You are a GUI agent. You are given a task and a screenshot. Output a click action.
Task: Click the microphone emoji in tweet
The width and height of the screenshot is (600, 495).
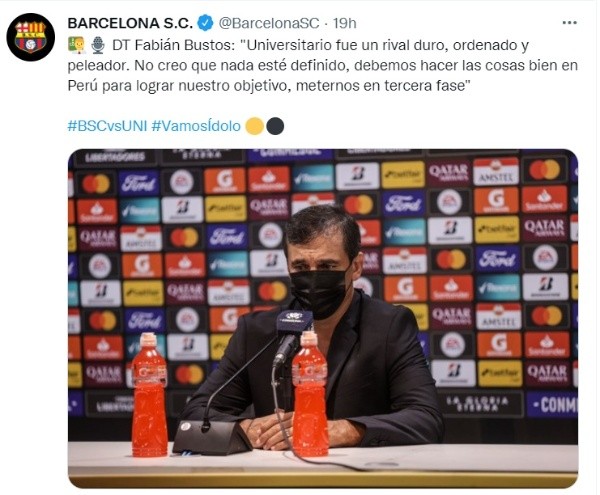pos(98,45)
